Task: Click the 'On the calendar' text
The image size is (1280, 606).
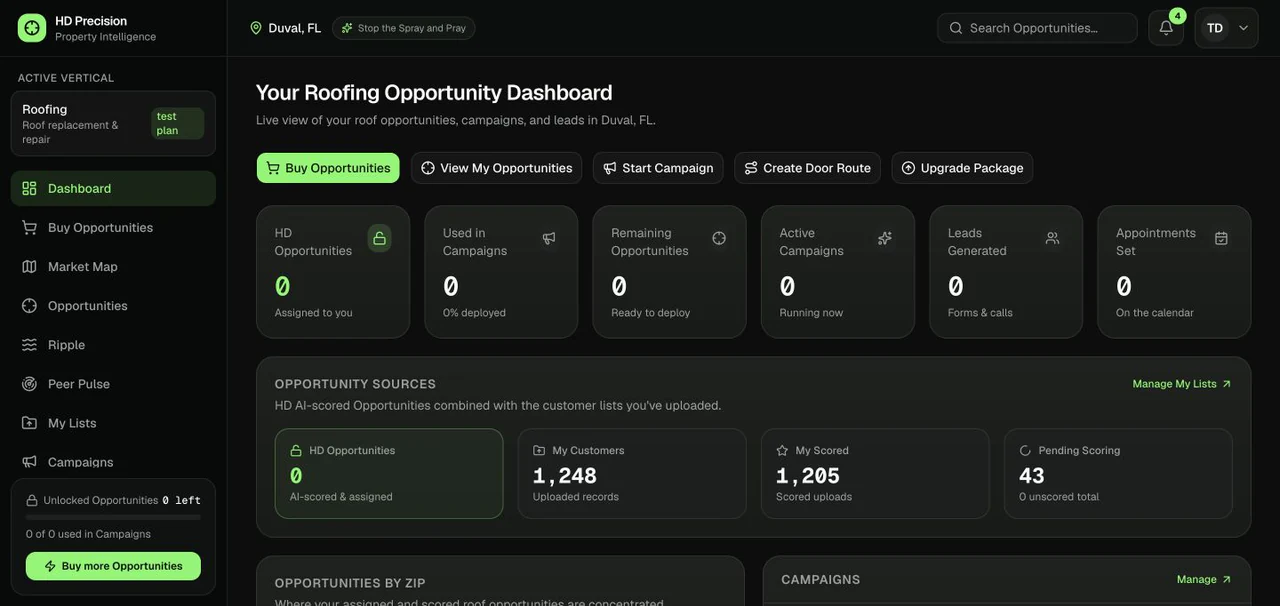Action: point(1155,313)
